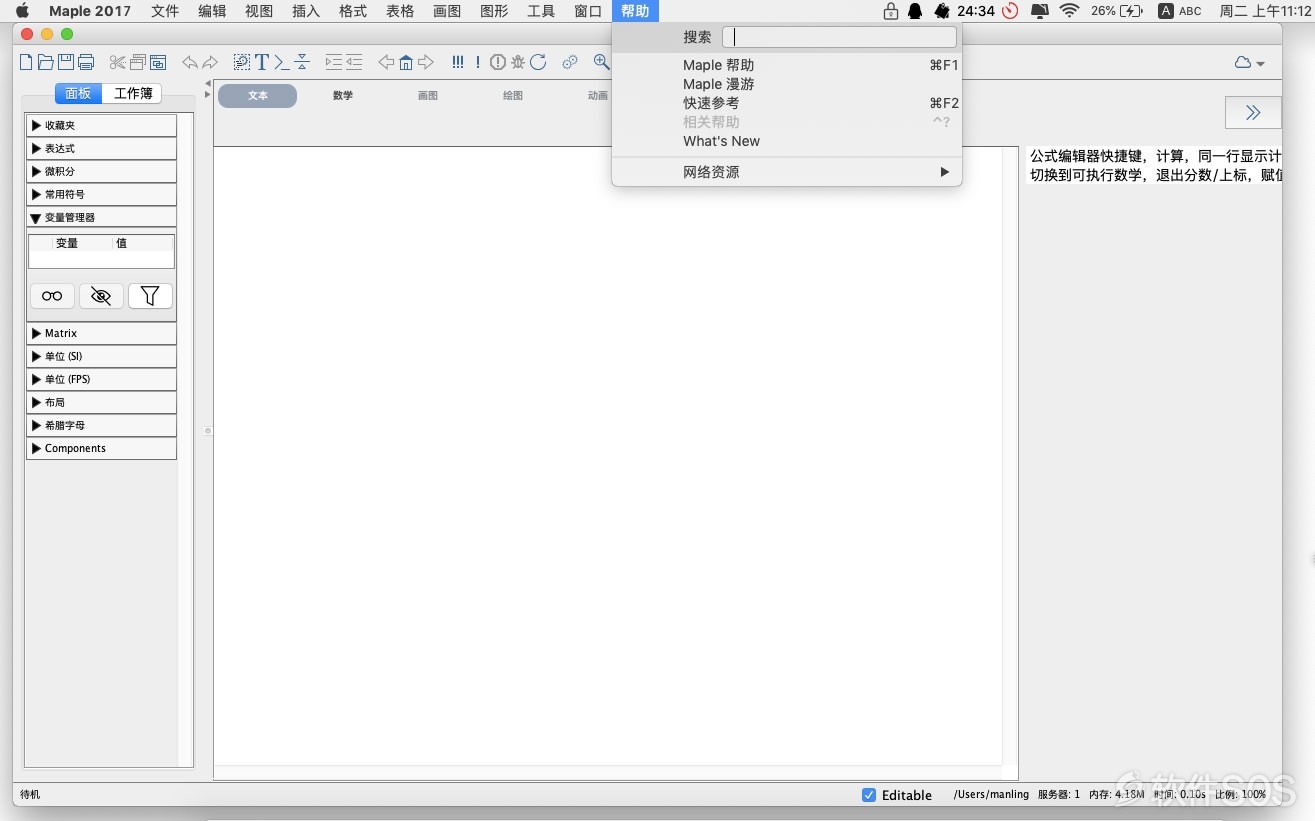The height and width of the screenshot is (821, 1315).
Task: Expand the 收藏夹 palette
Action: (x=101, y=125)
